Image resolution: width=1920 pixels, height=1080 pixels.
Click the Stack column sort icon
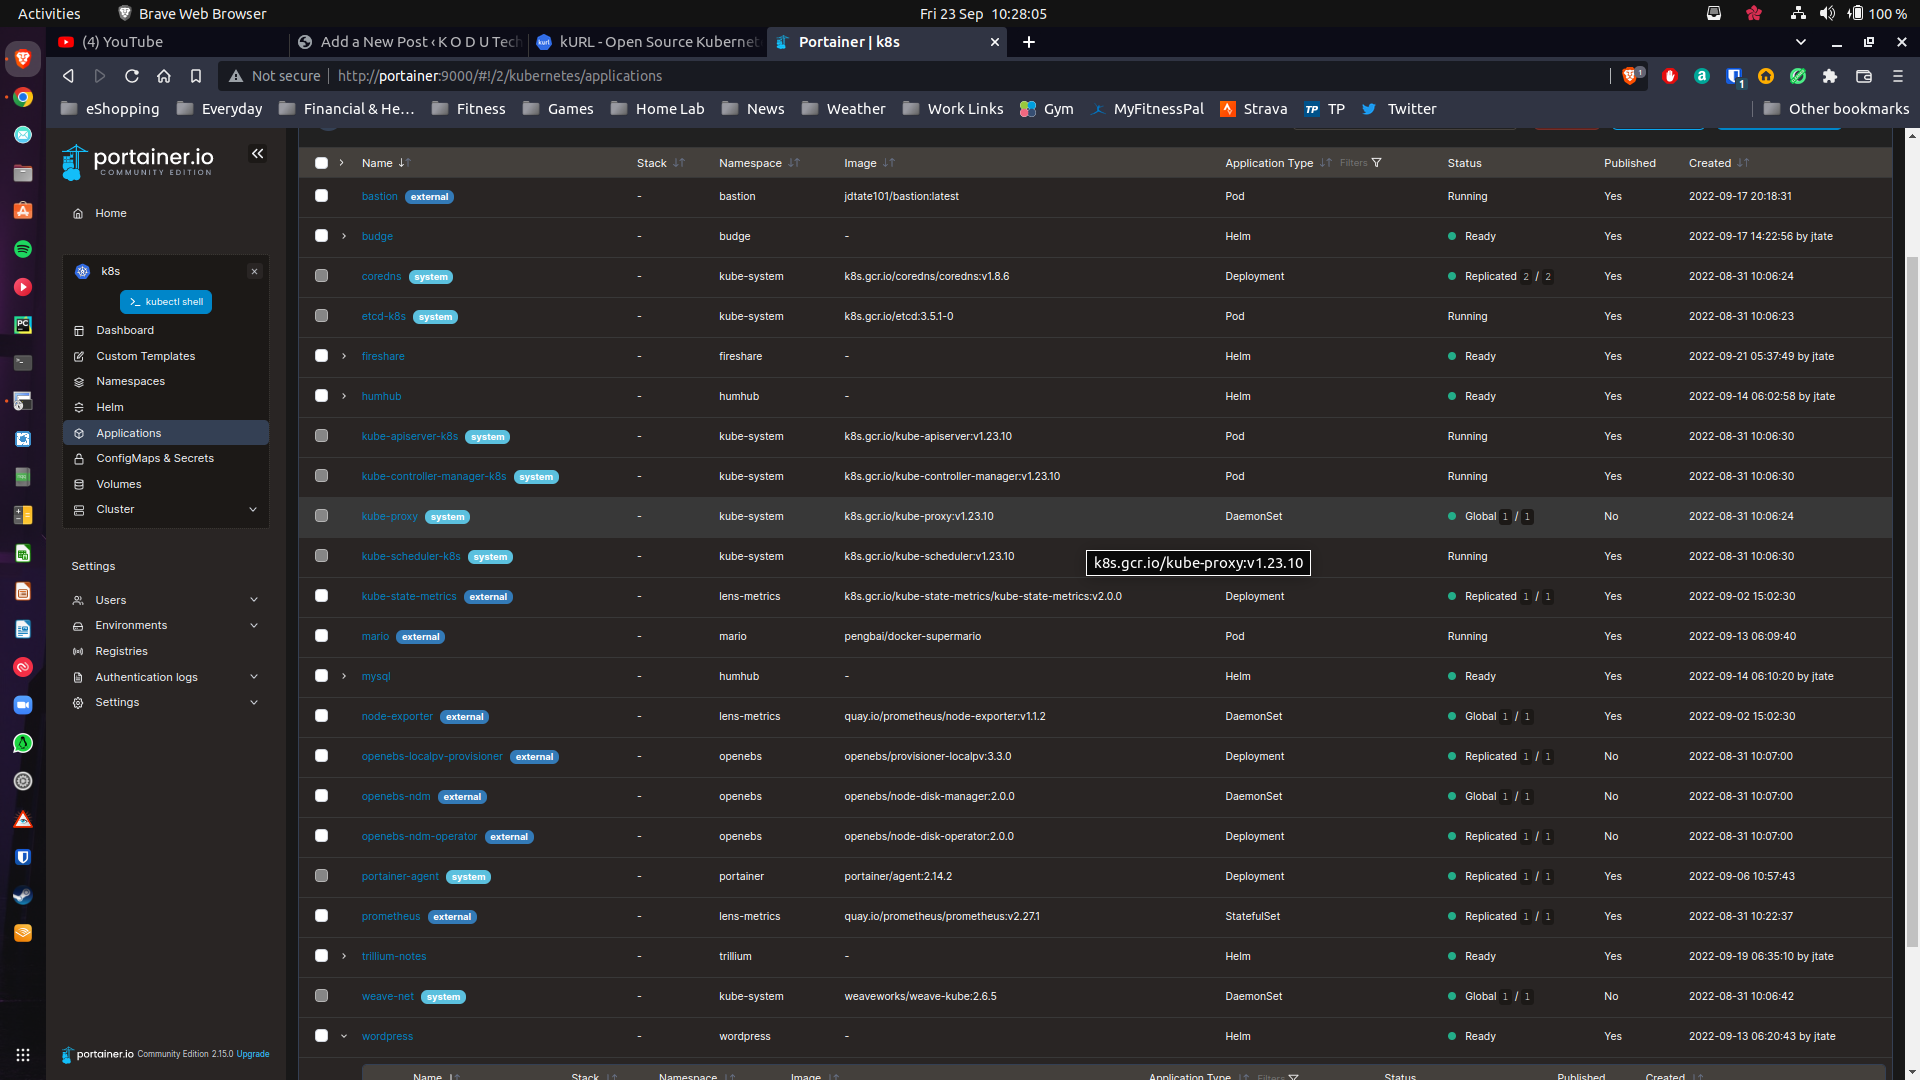pos(679,163)
